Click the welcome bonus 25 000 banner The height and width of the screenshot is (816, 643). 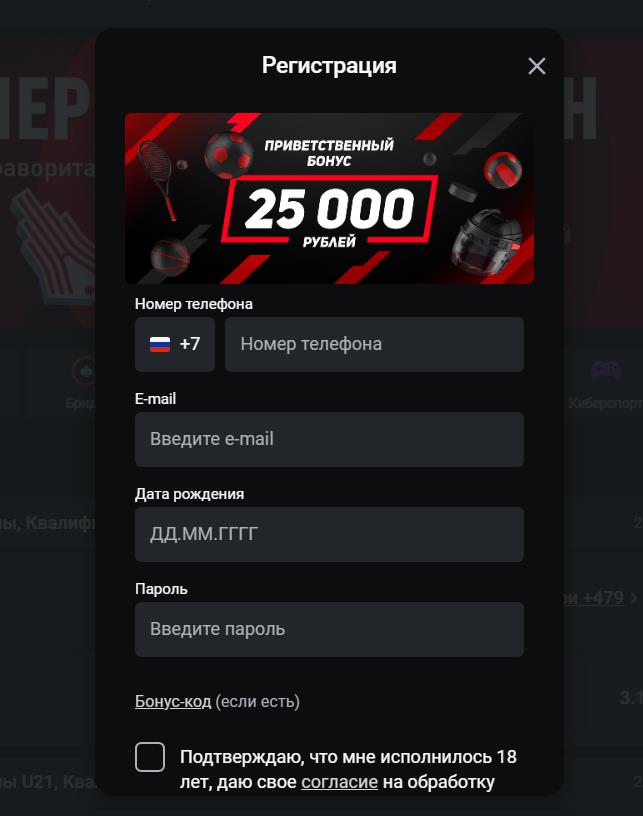(x=329, y=198)
